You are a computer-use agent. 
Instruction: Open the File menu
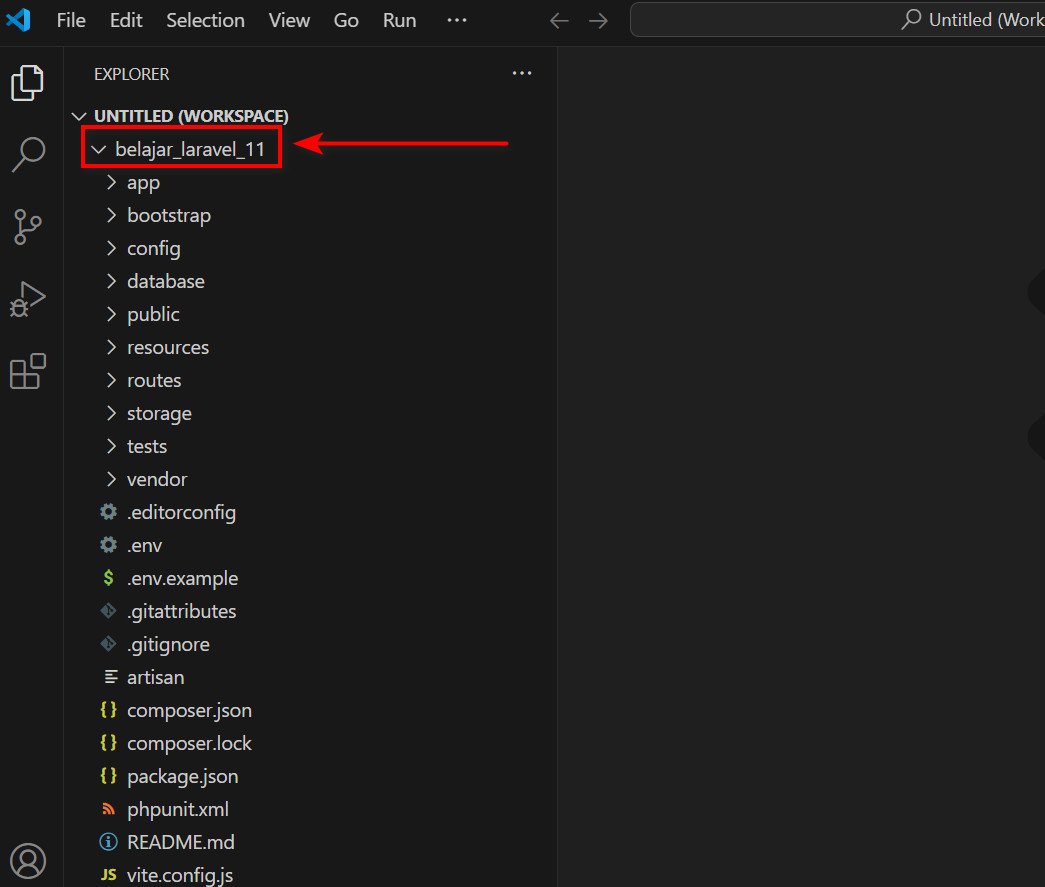click(71, 21)
